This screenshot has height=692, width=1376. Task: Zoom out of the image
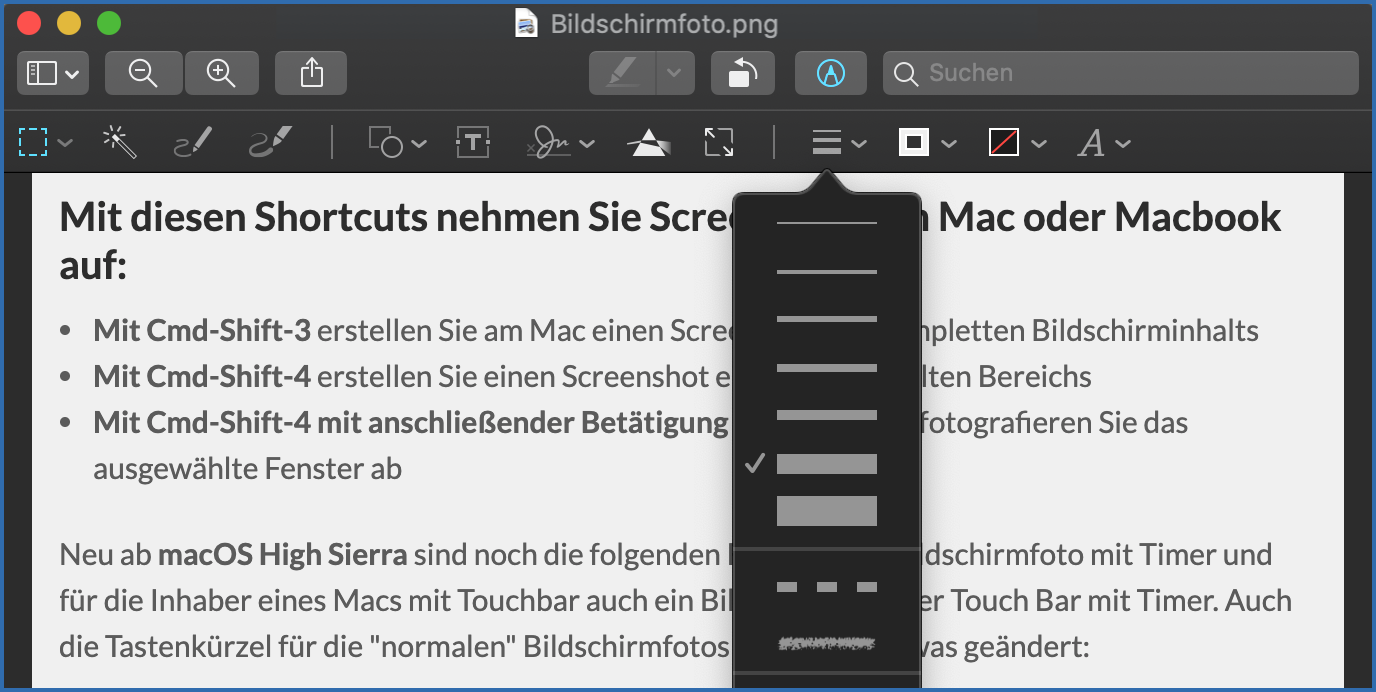tap(144, 73)
